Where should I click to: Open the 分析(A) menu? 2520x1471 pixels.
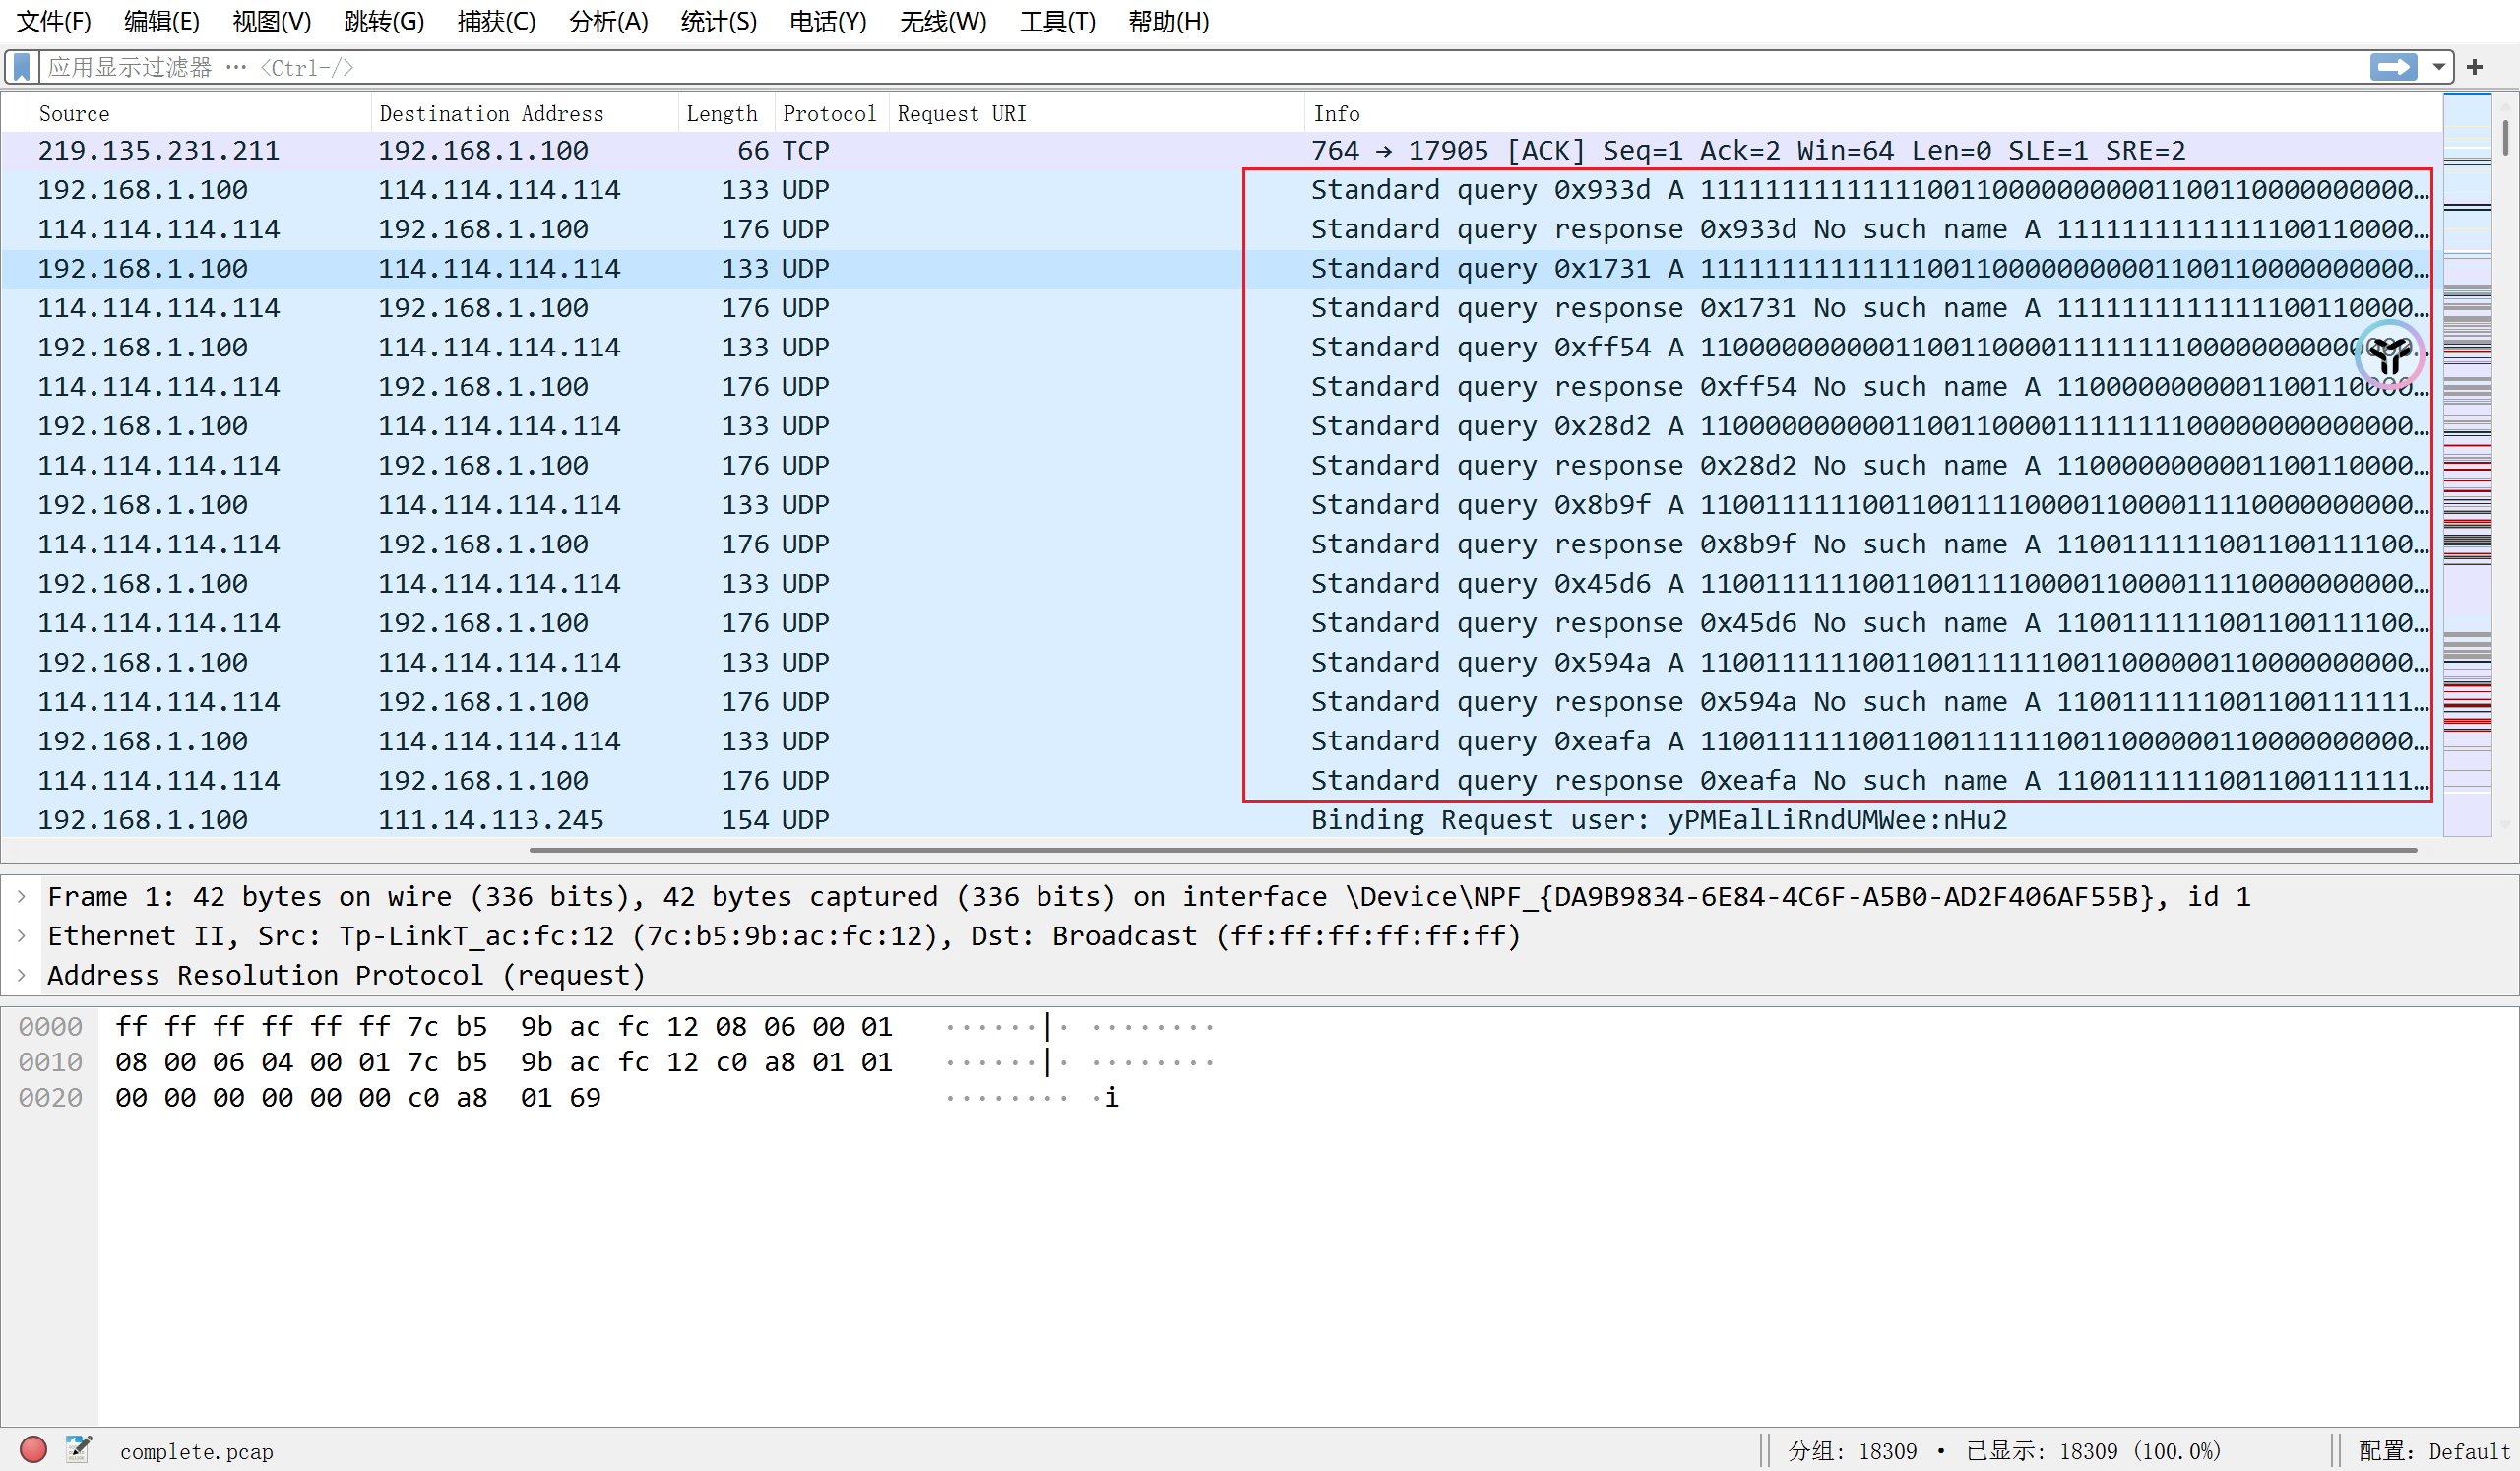(608, 21)
